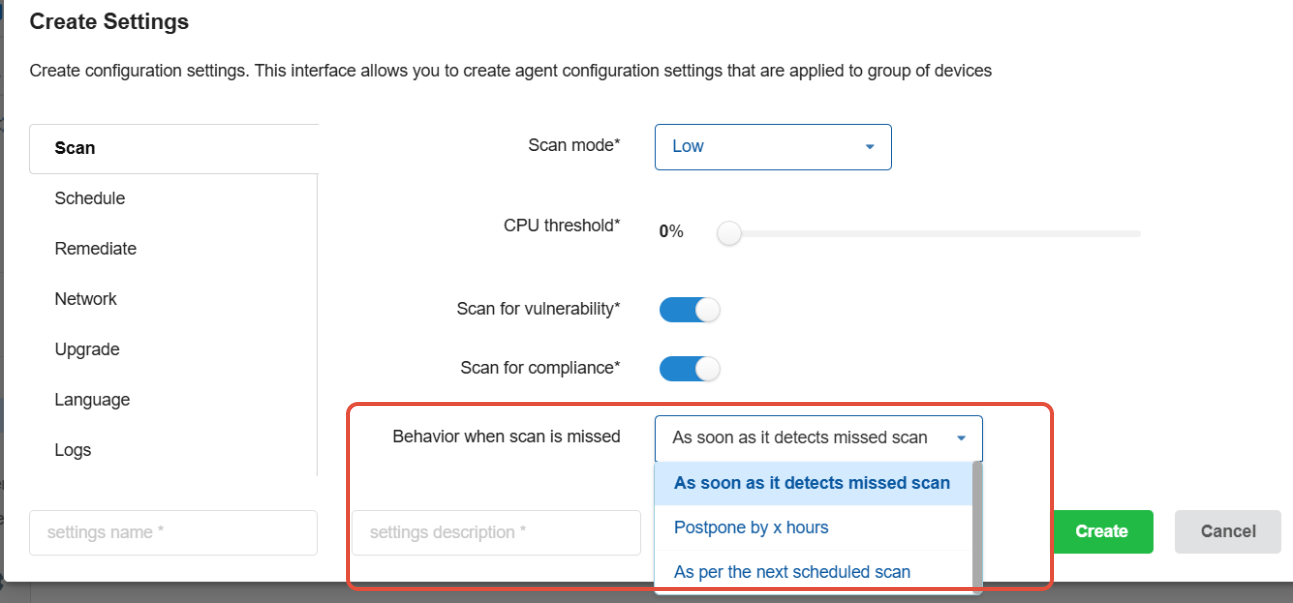
Task: Disable the Scan for vulnerability toggle
Action: (x=689, y=309)
